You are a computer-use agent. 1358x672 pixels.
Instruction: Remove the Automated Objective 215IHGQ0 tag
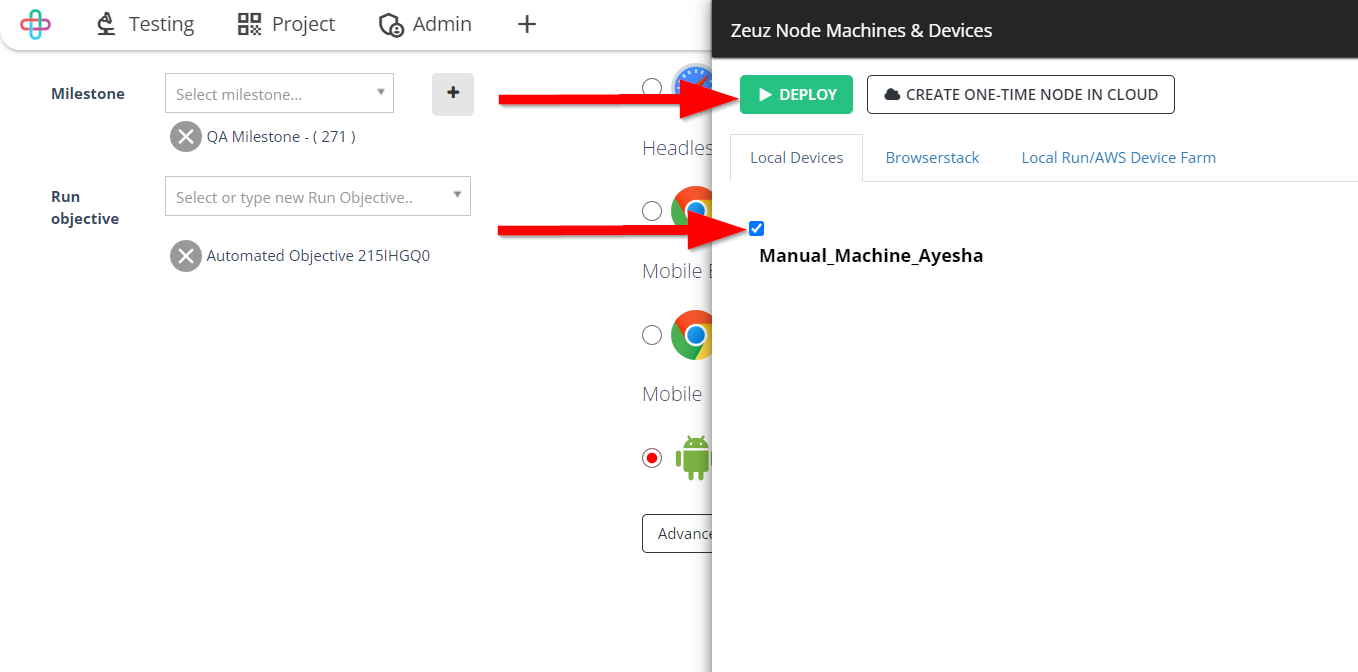pyautogui.click(x=185, y=256)
